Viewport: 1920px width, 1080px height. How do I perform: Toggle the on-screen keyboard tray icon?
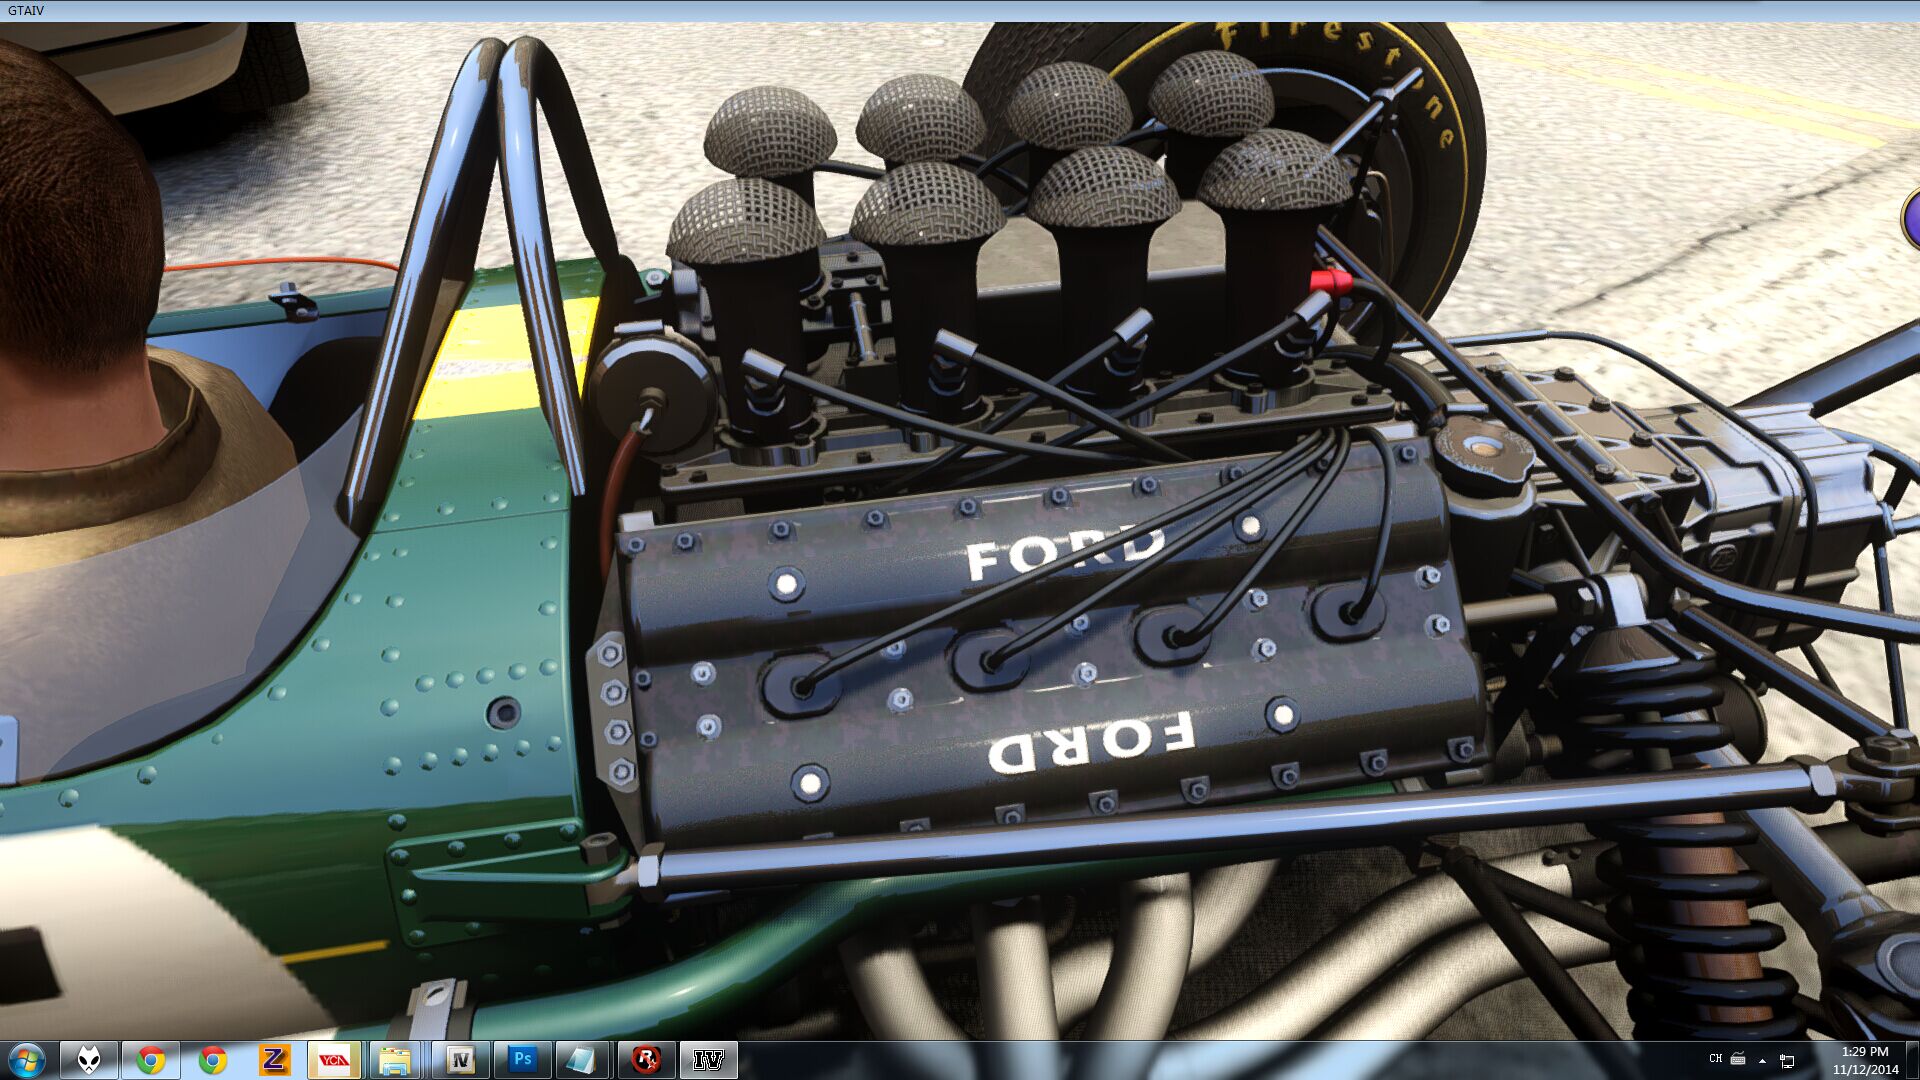[x=1738, y=1059]
